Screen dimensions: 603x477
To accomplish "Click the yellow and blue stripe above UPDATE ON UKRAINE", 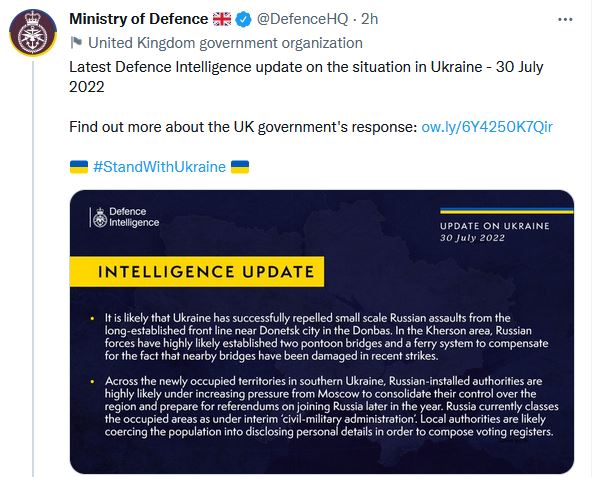I will 508,212.
